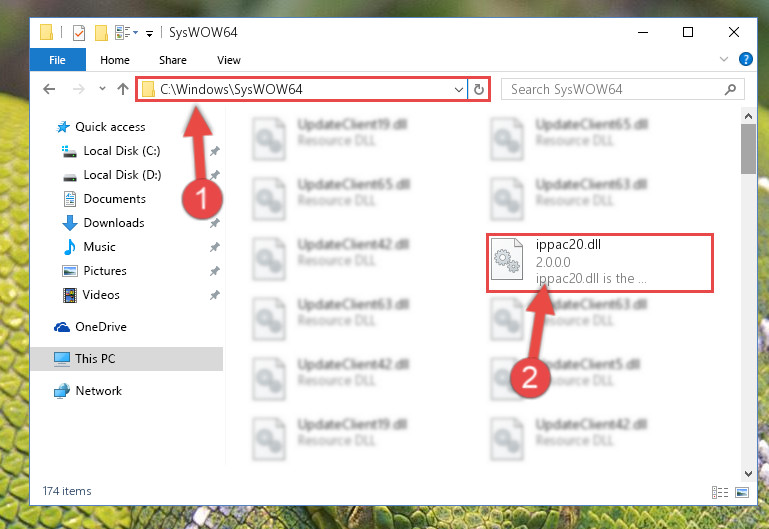Toggle the pin next to Music

click(x=214, y=247)
